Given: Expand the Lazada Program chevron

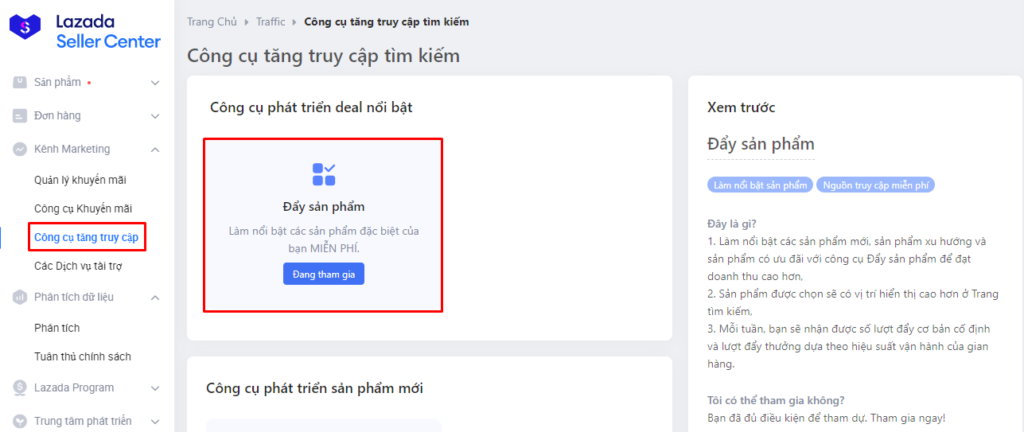Looking at the screenshot, I should [x=155, y=387].
